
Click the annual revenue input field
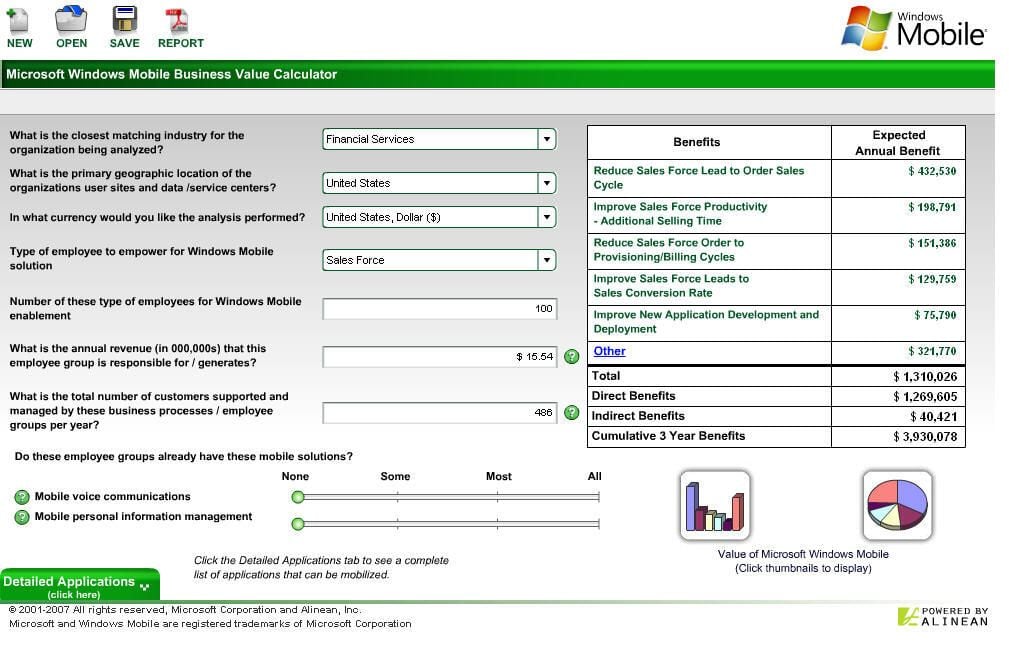(x=440, y=357)
